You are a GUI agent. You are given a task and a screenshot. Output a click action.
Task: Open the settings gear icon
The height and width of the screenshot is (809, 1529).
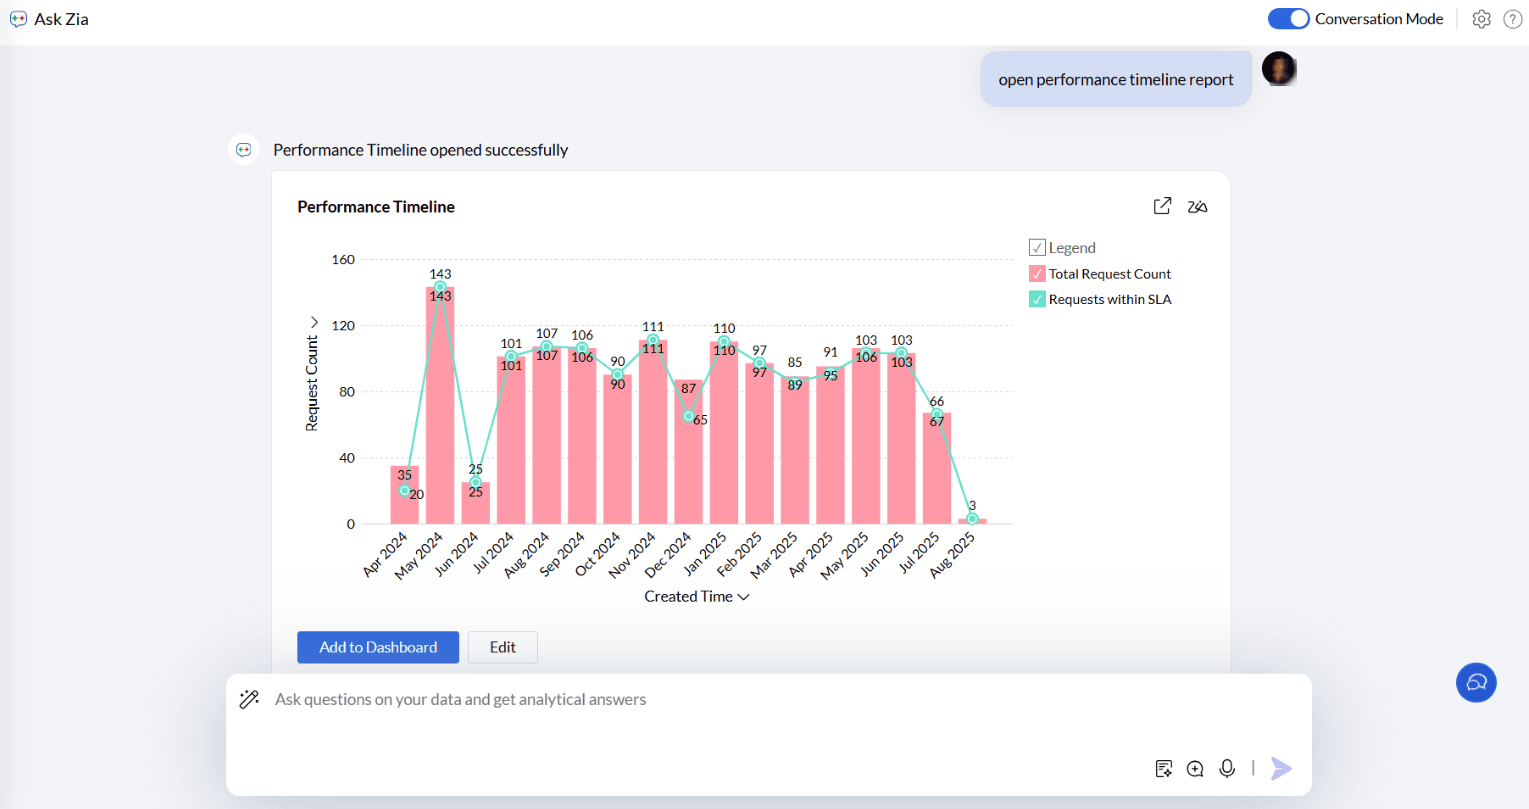coord(1482,19)
